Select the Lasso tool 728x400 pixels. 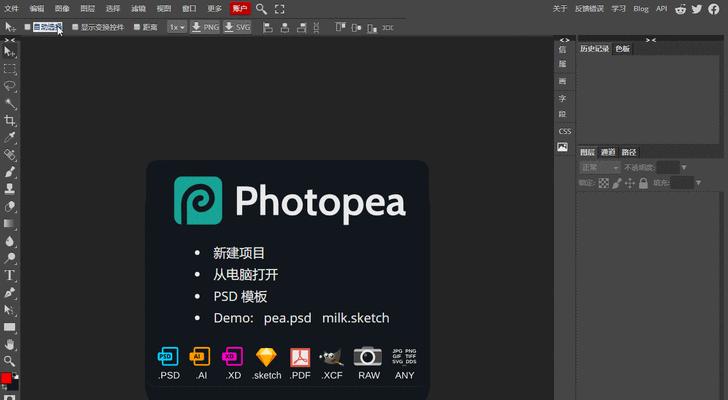(x=10, y=86)
